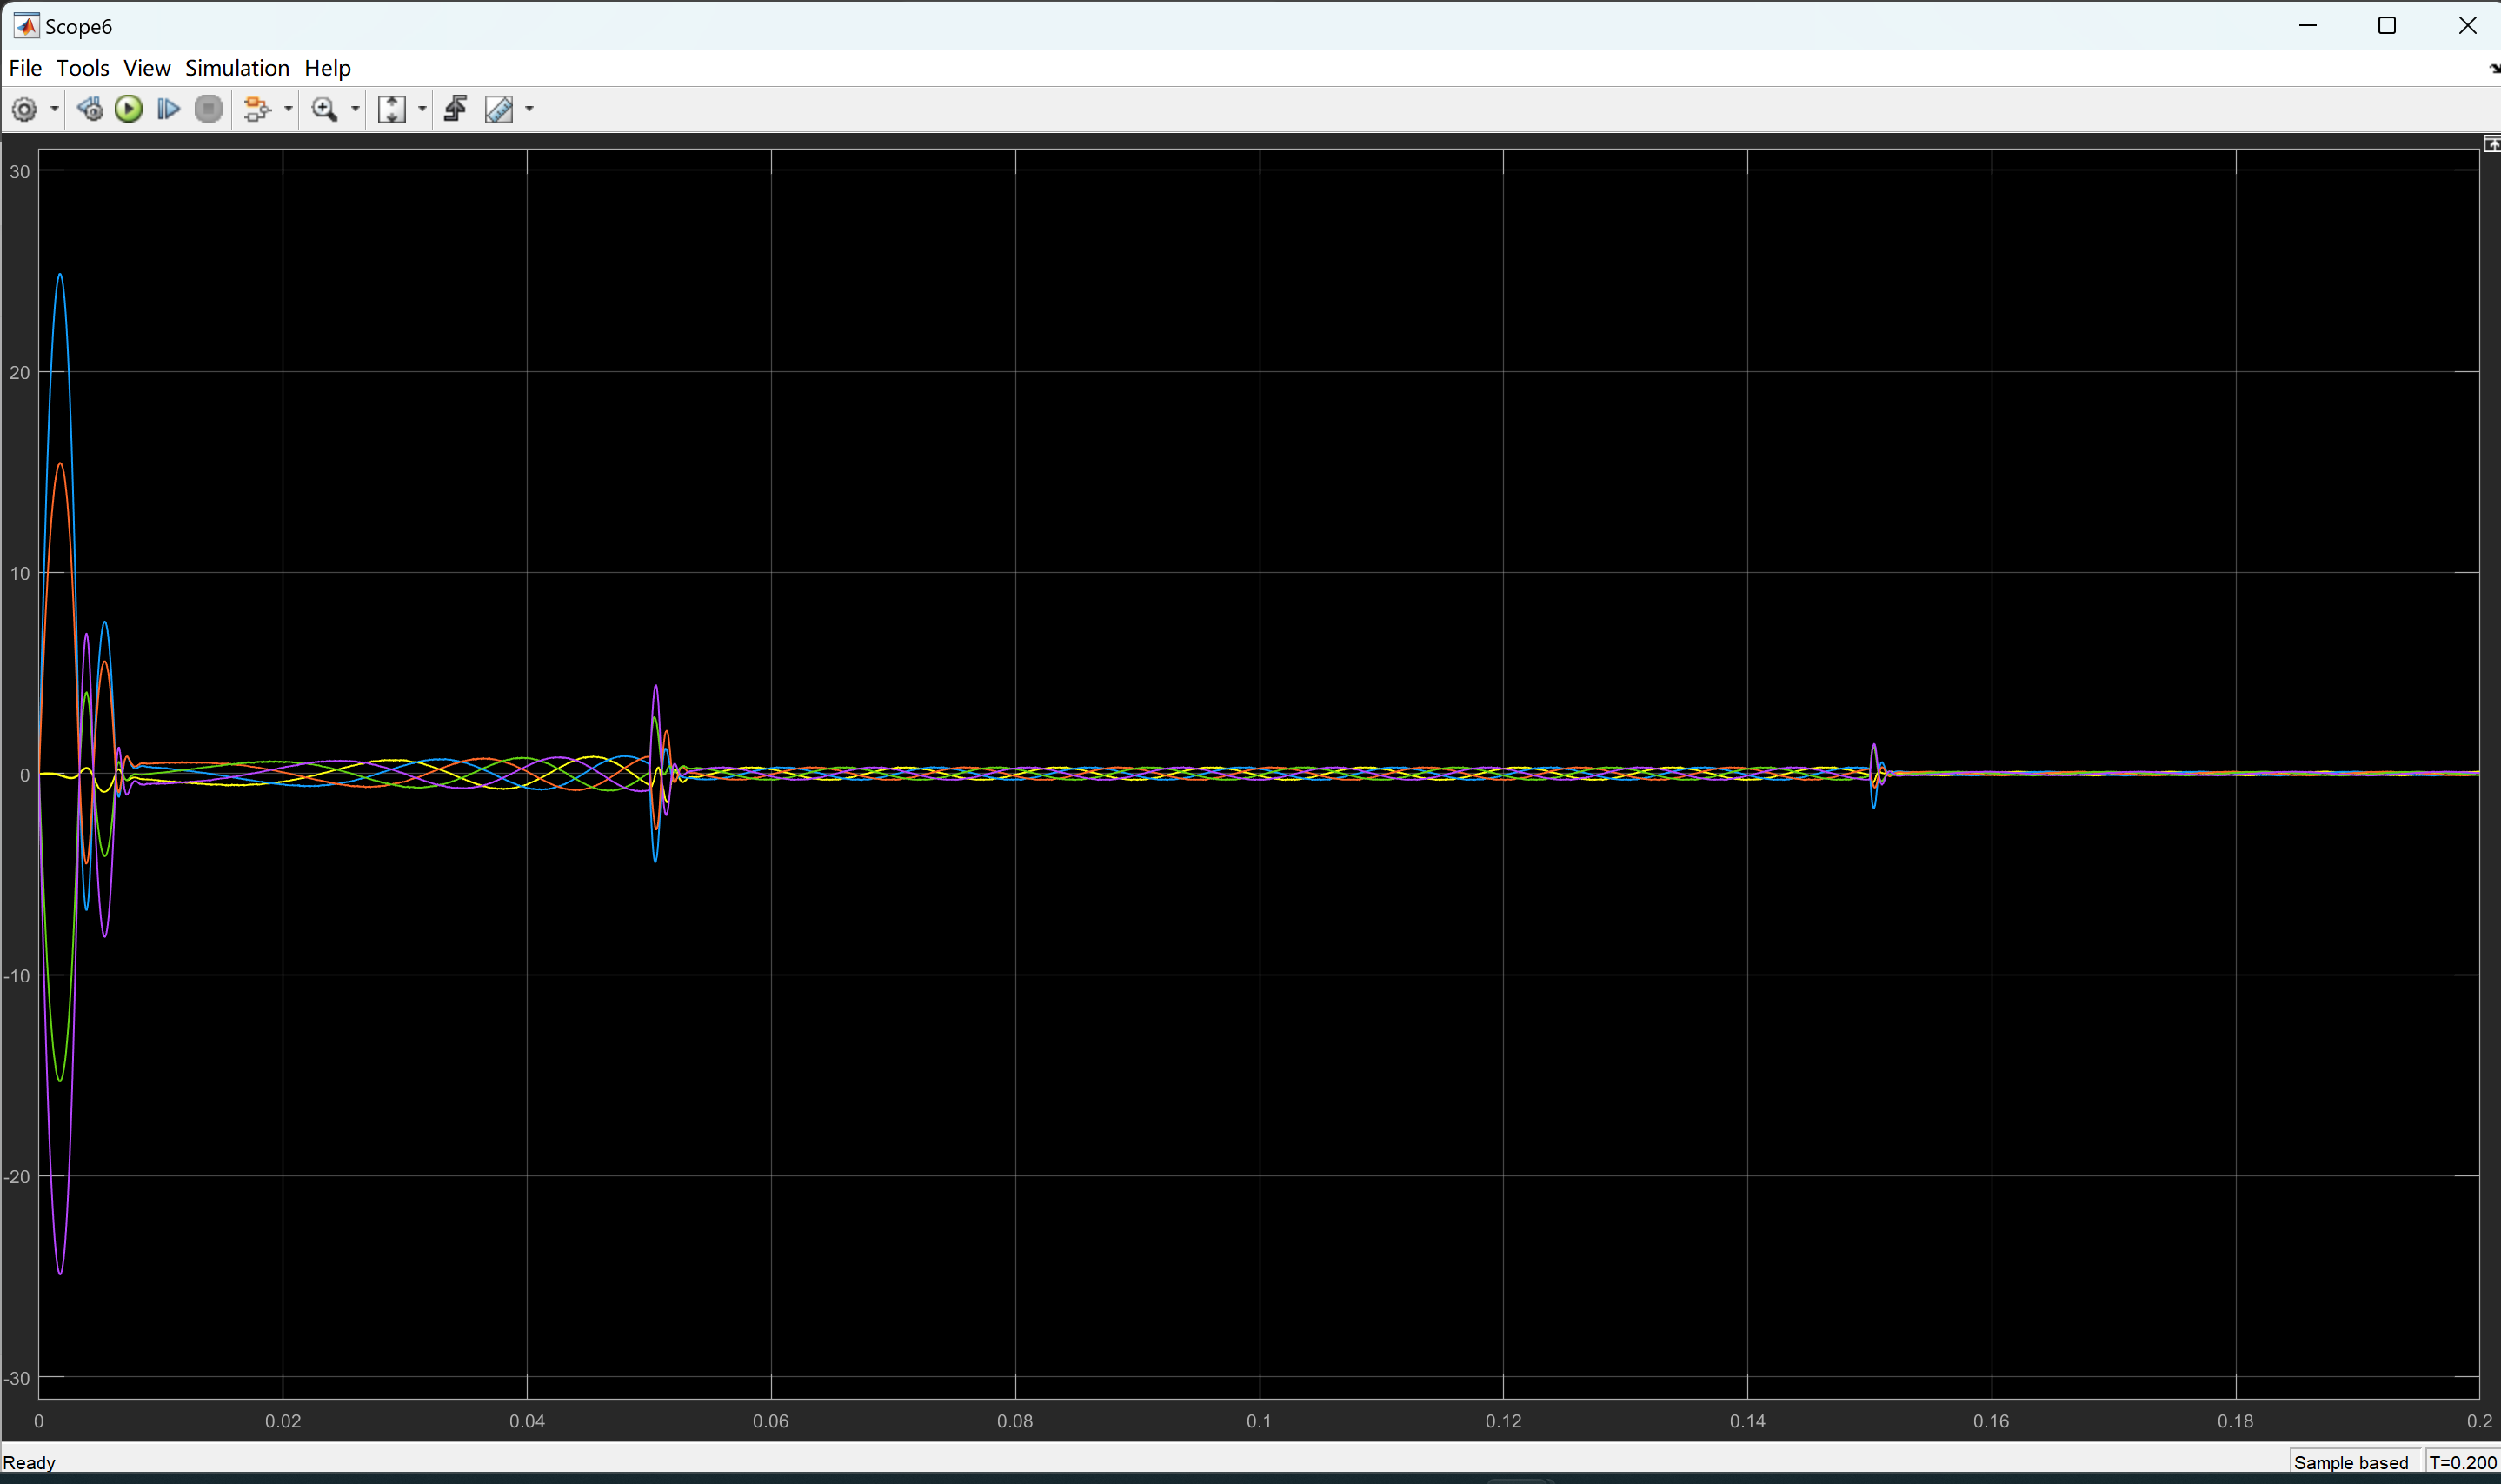This screenshot has height=1484, width=2501.
Task: Click the Sample based status label
Action: click(x=2351, y=1462)
